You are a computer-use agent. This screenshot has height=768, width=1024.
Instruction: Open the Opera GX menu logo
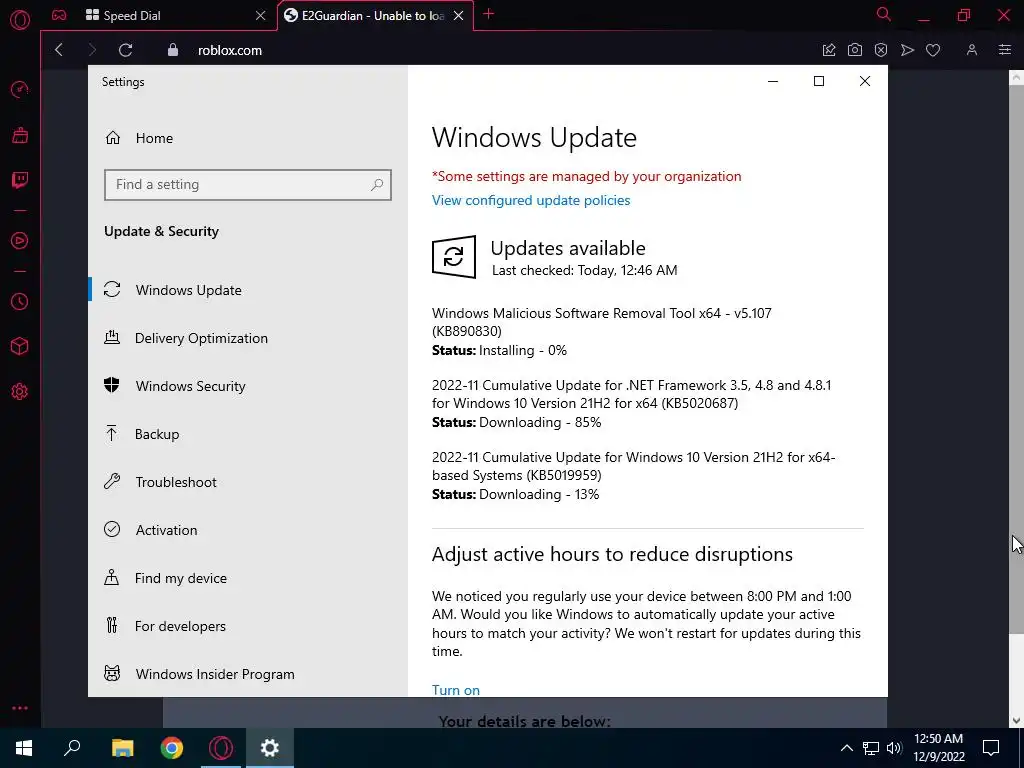click(20, 20)
